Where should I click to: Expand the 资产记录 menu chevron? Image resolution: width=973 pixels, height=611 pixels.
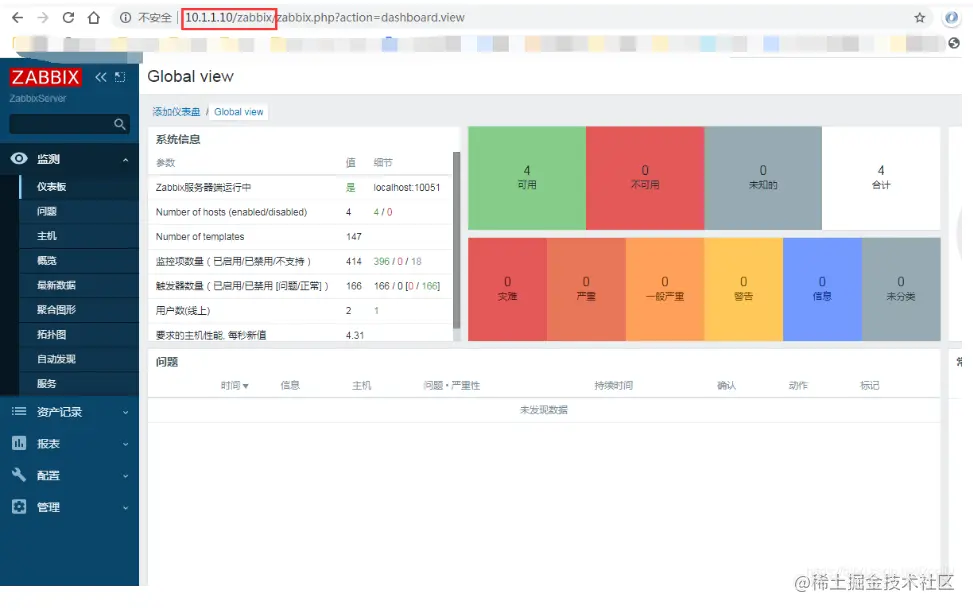[x=125, y=412]
